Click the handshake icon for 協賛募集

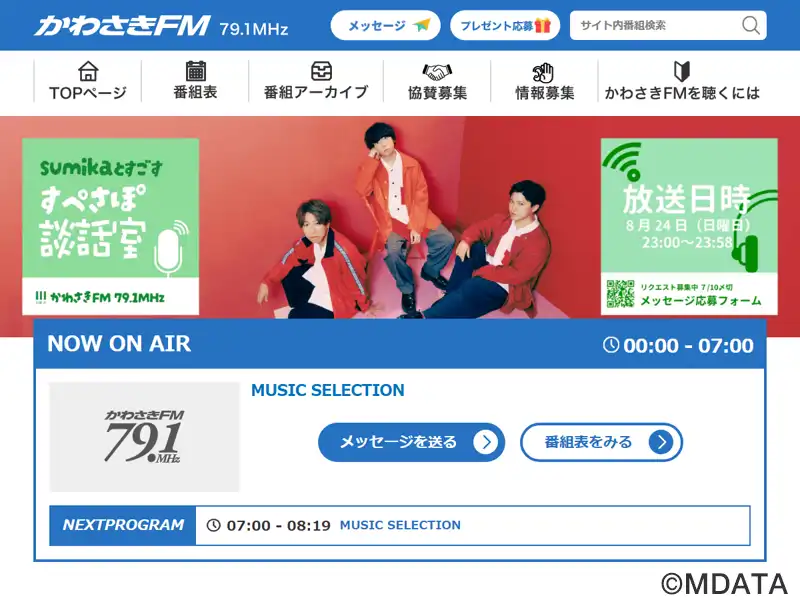tap(437, 72)
